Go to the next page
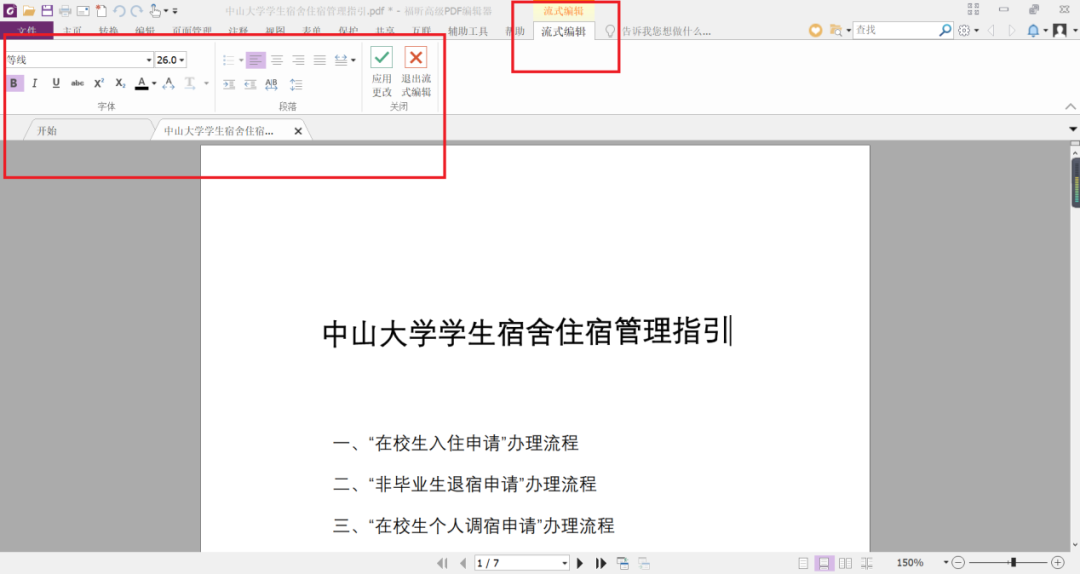 point(580,563)
